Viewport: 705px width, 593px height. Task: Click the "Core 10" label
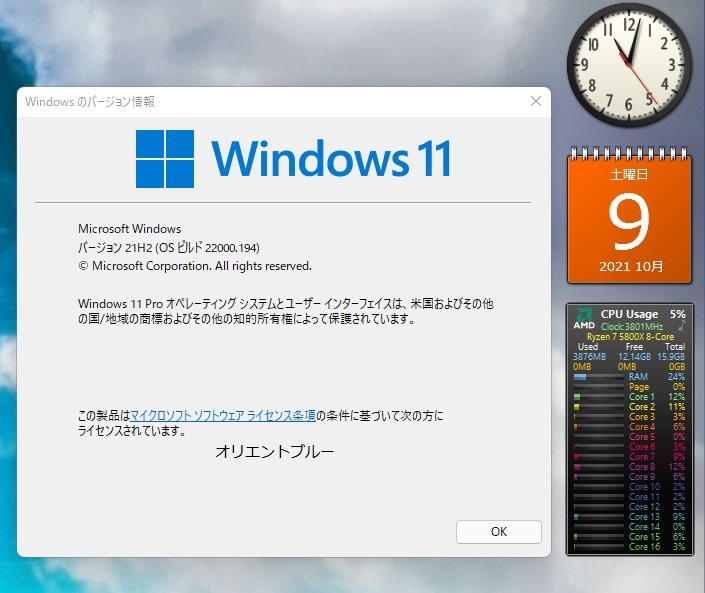point(644,486)
